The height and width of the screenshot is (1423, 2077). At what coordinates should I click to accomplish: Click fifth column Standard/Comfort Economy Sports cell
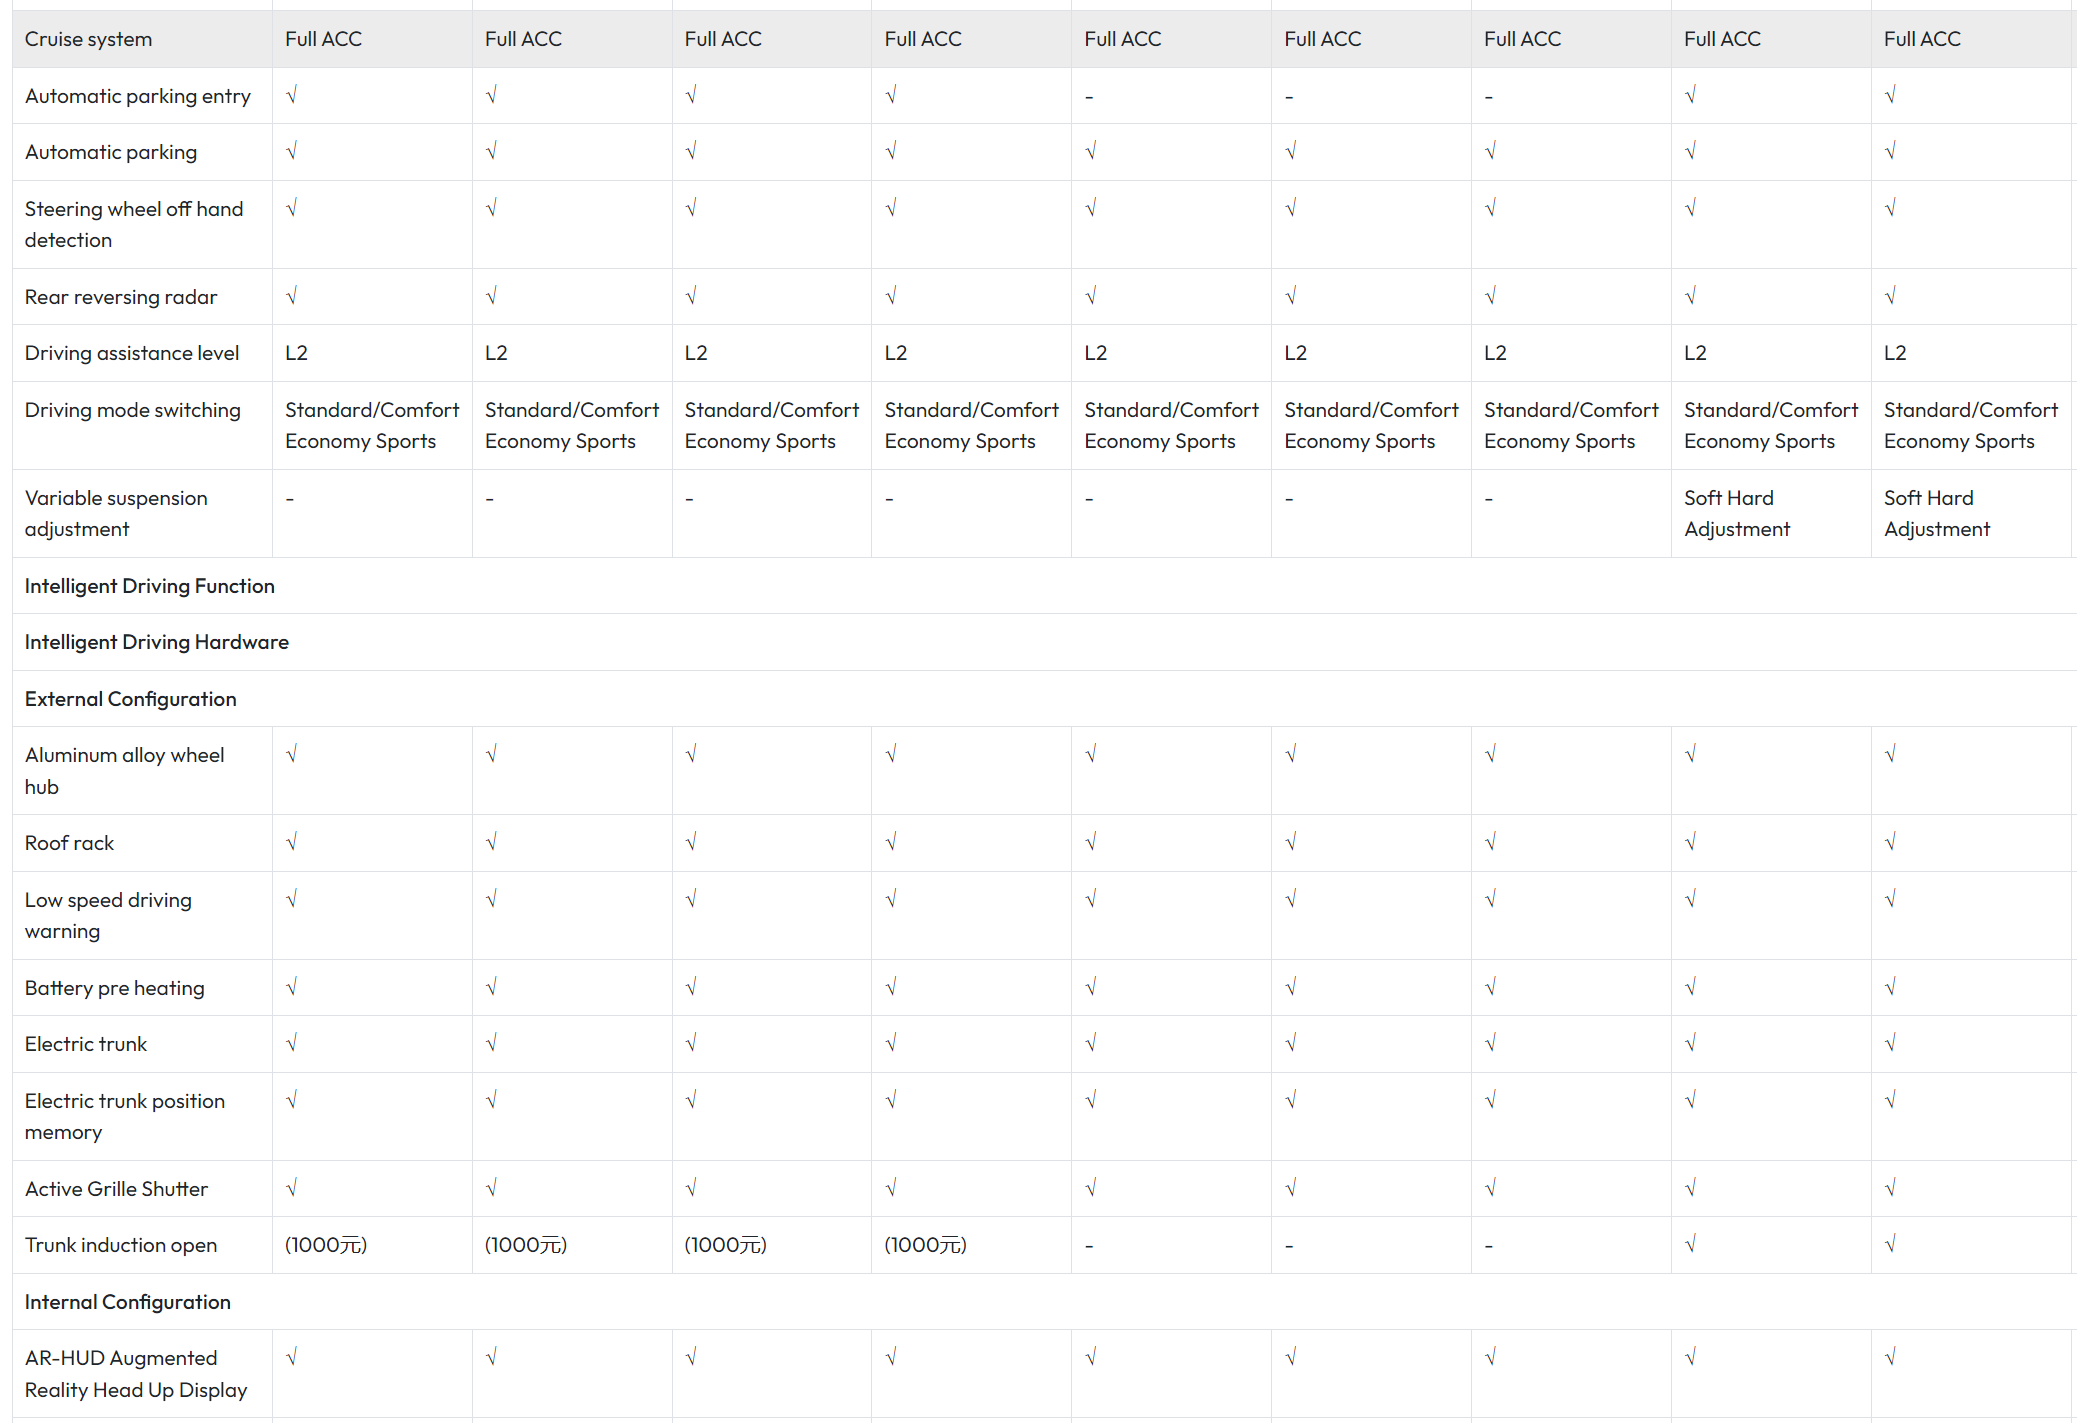pos(1172,425)
